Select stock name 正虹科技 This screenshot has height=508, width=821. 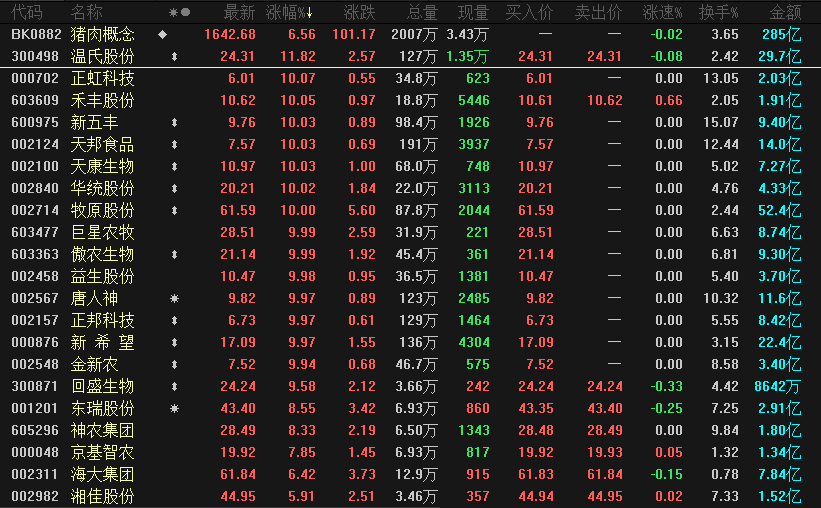(x=103, y=79)
